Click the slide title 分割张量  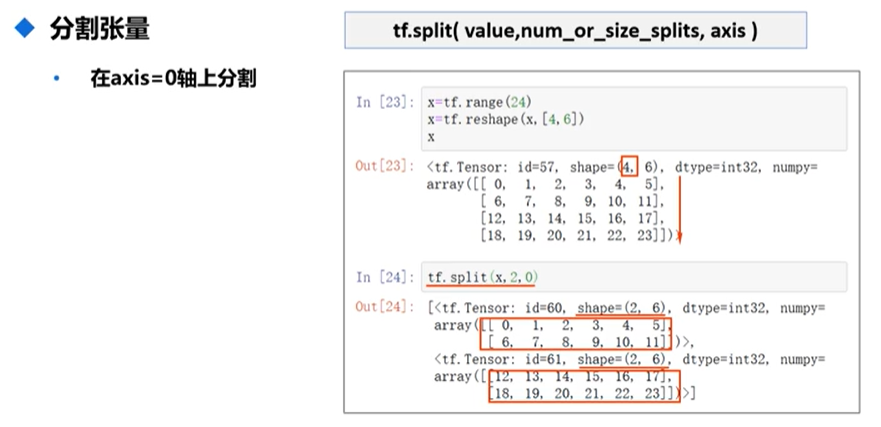[99, 29]
